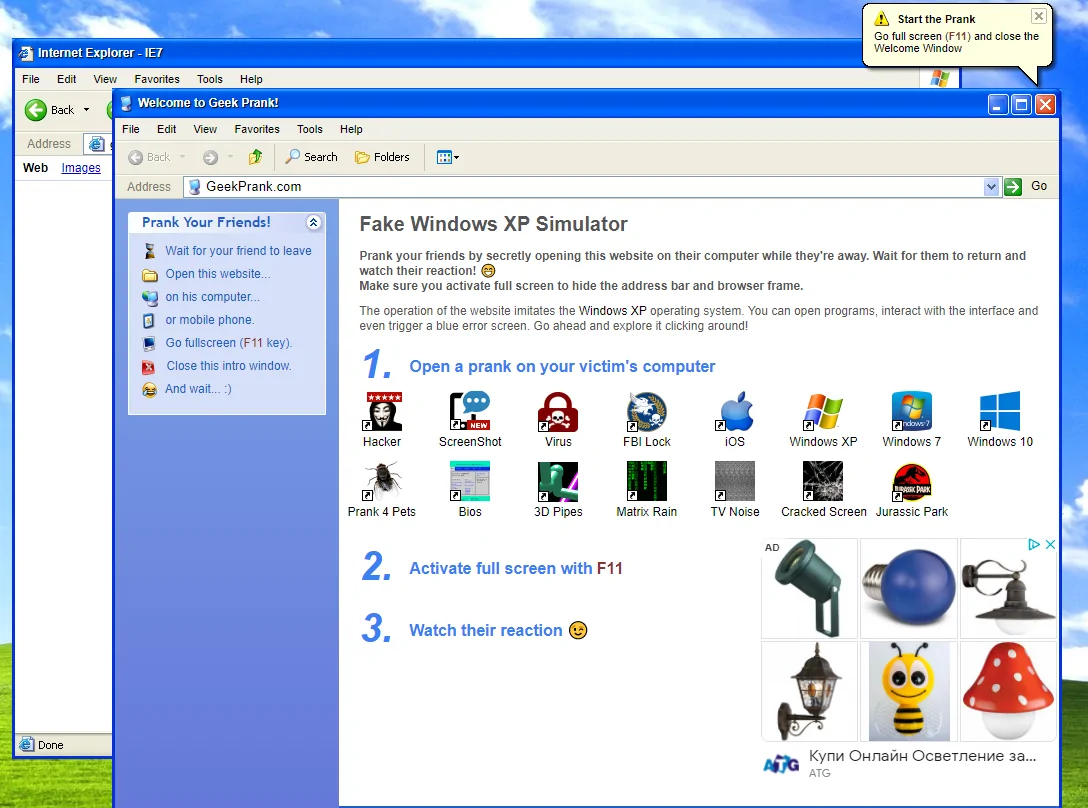Viewport: 1088px width, 808px height.
Task: Click 'Open this website...' sidebar item
Action: 218,273
